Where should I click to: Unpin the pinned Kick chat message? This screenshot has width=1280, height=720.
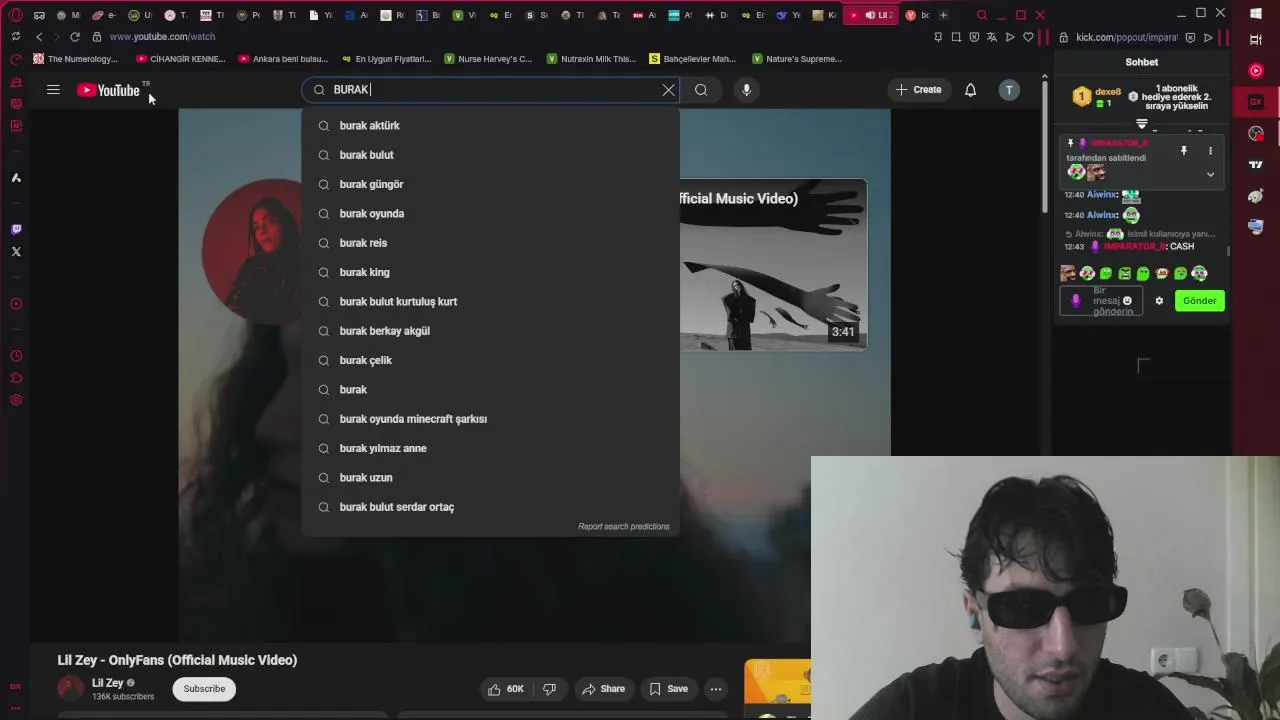1184,151
